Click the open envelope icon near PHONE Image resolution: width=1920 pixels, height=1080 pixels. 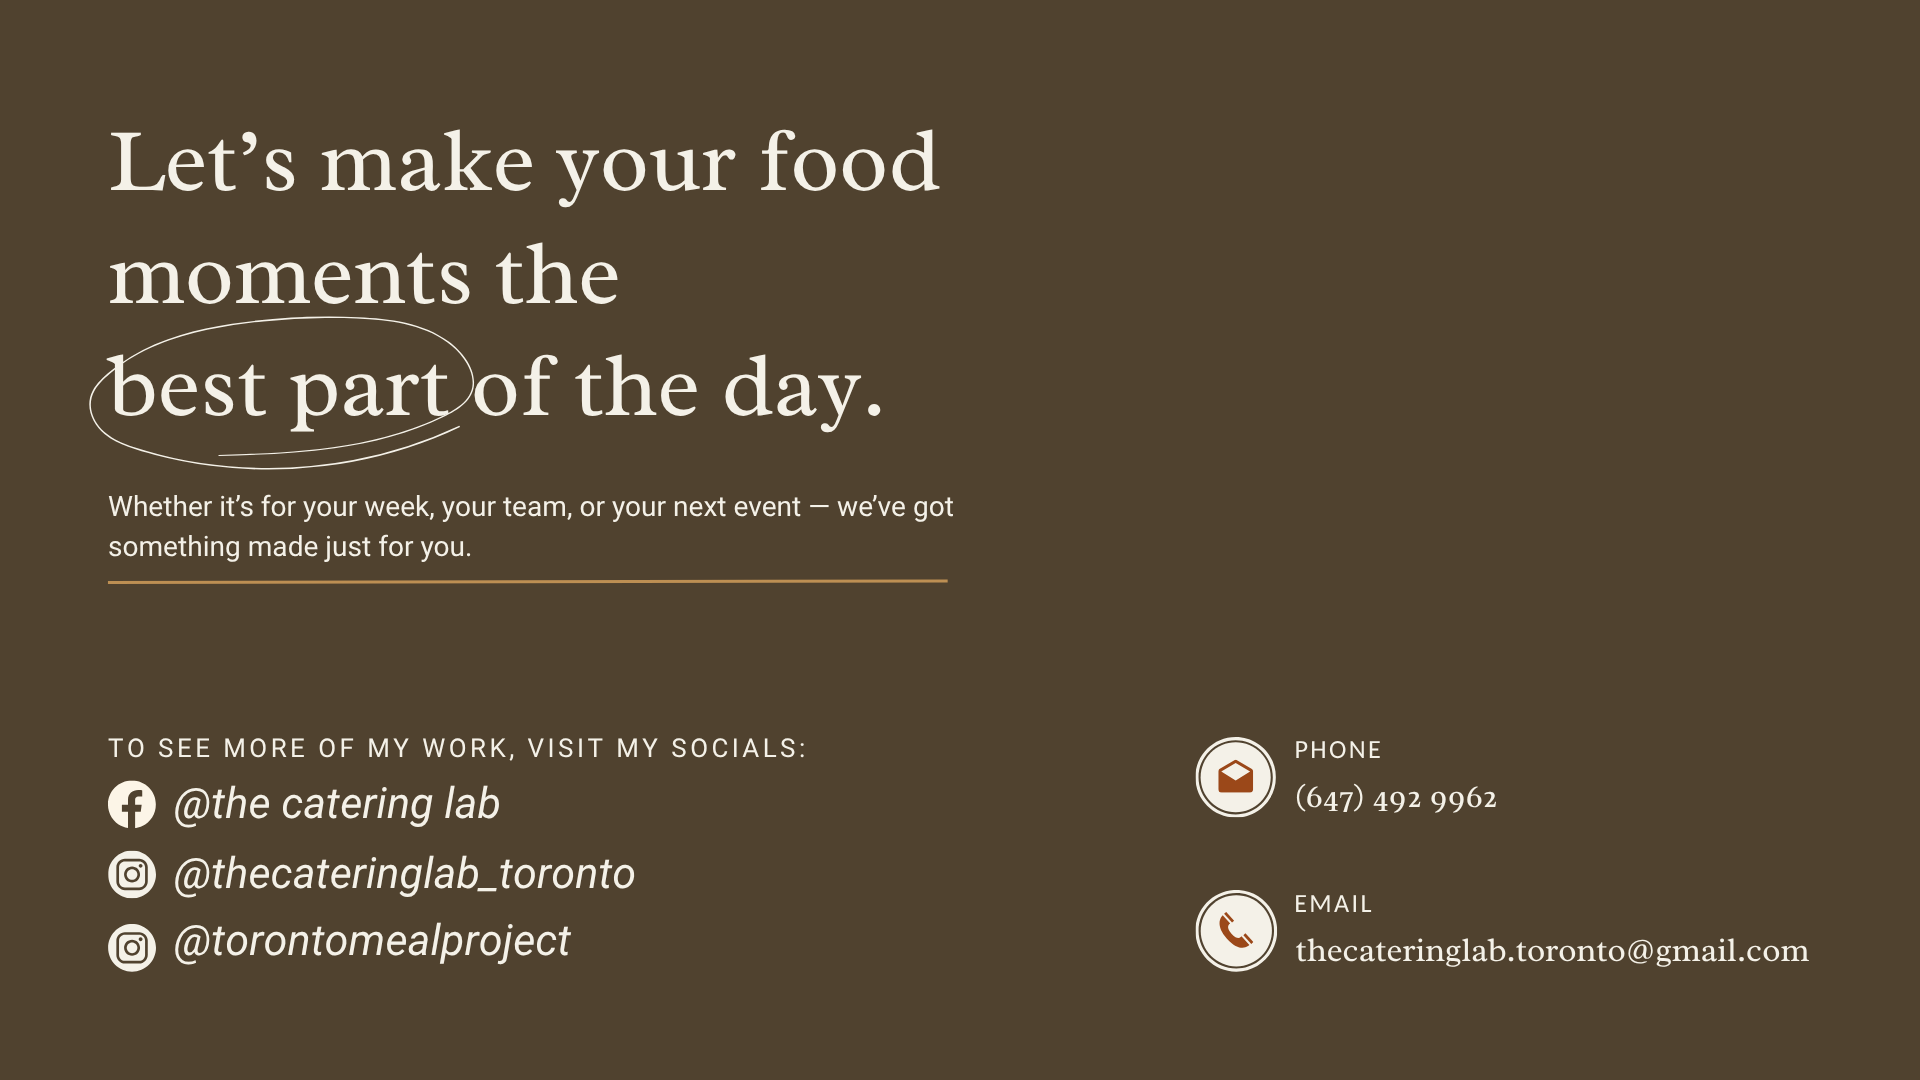(1236, 777)
